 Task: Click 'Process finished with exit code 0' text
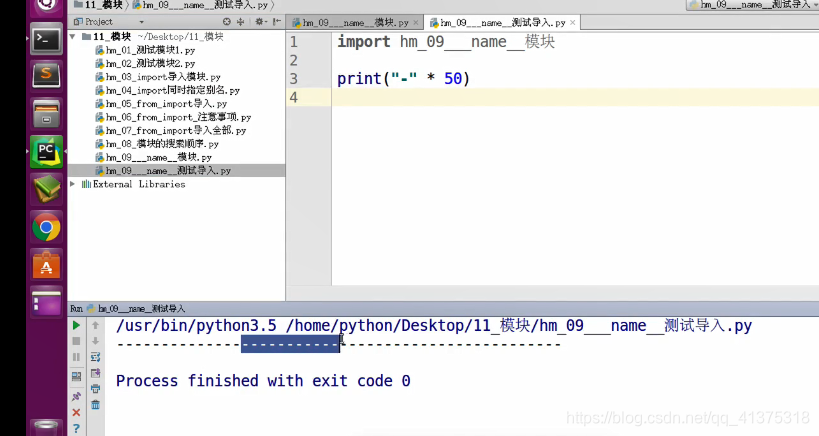click(263, 381)
